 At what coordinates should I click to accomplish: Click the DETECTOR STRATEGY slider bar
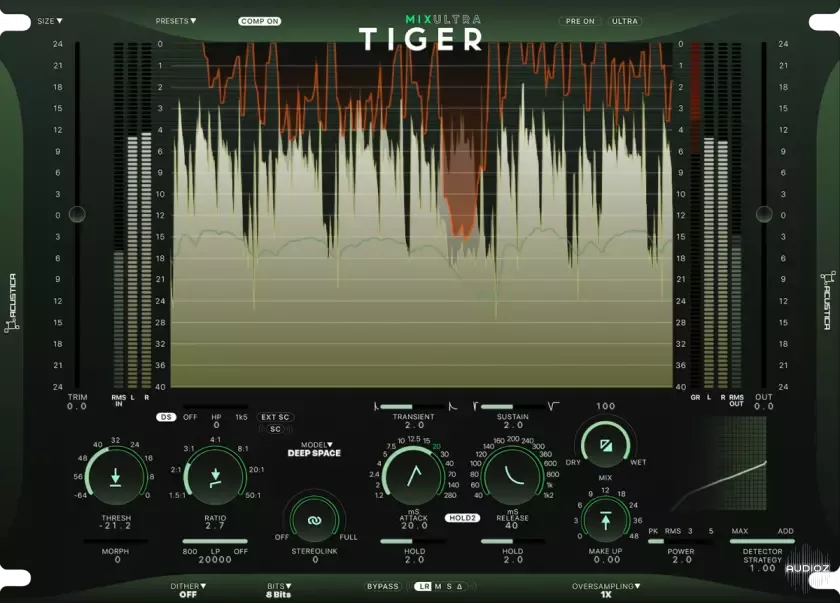pyautogui.click(x=762, y=541)
